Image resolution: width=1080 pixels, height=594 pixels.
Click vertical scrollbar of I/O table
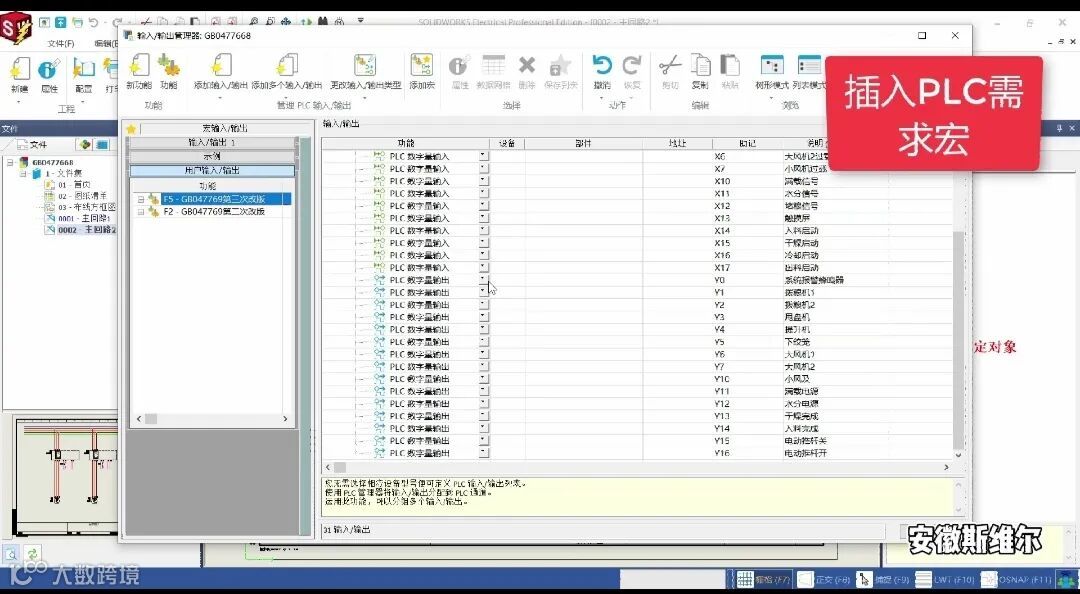[958, 340]
